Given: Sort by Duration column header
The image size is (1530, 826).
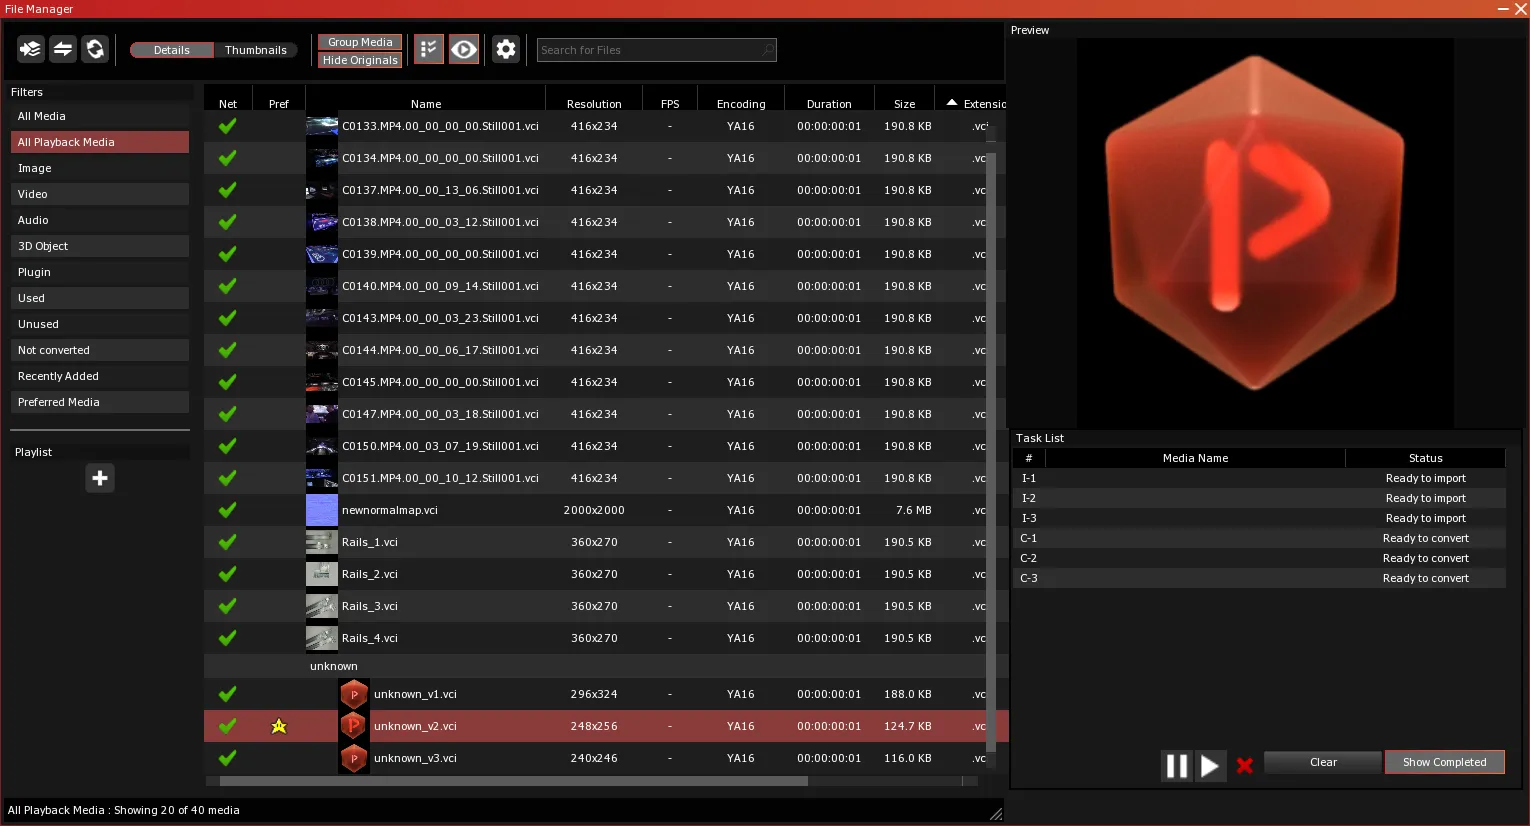Looking at the screenshot, I should tap(829, 104).
